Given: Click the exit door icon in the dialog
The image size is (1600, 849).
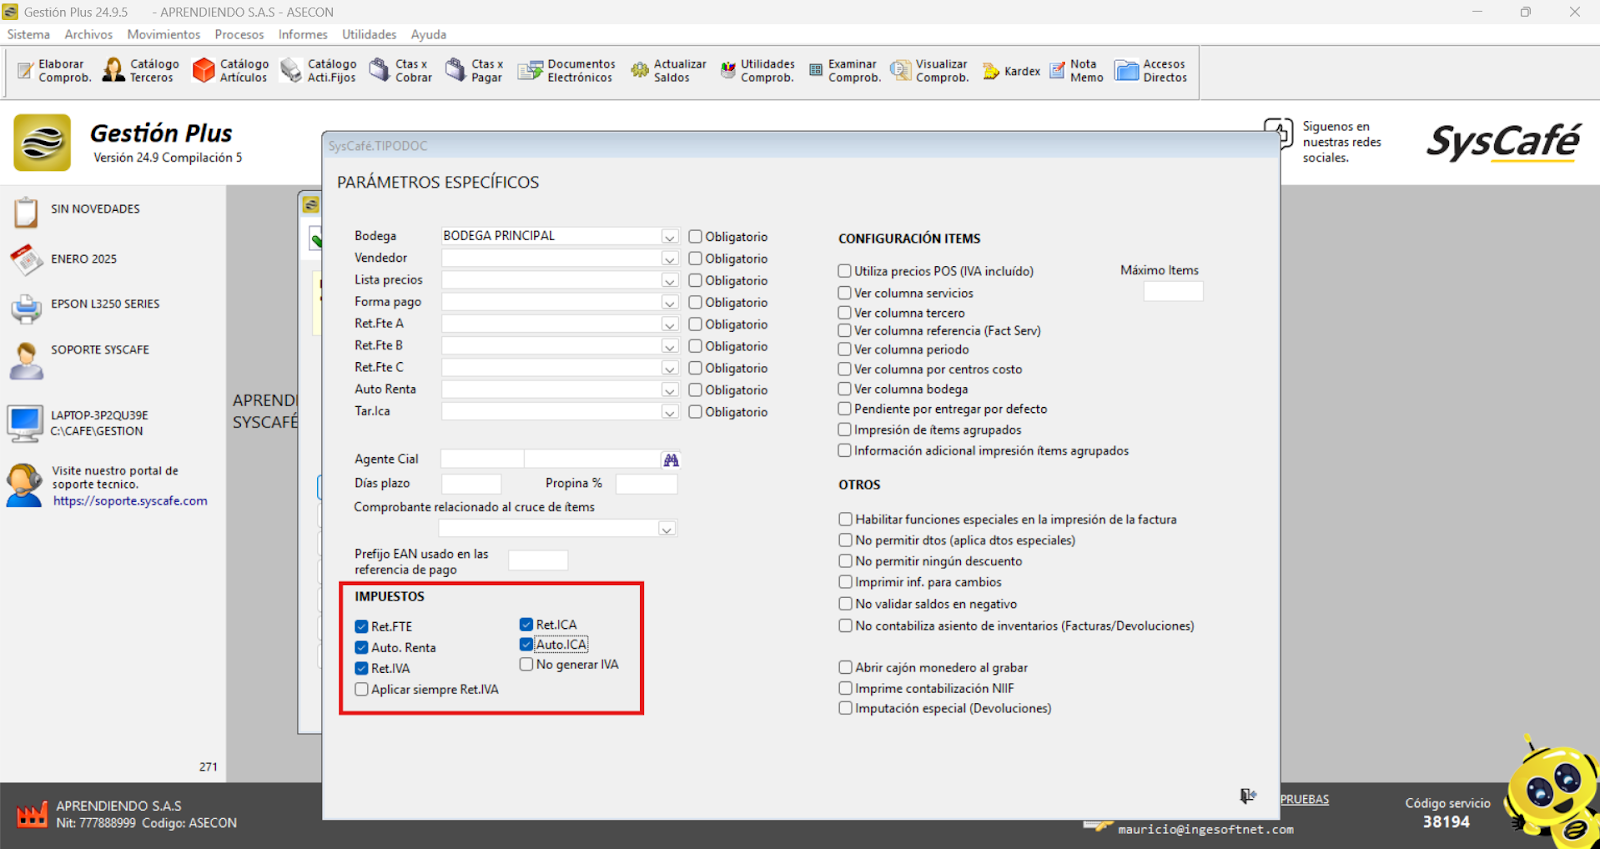Looking at the screenshot, I should click(1247, 796).
